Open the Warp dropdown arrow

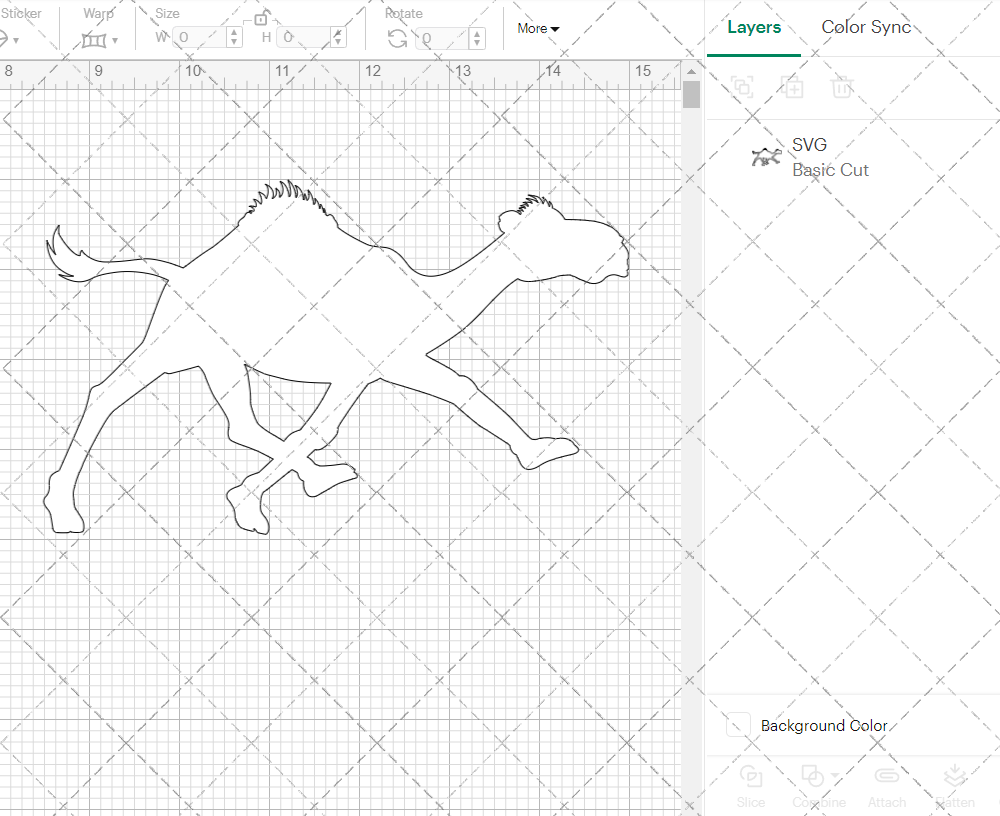(115, 41)
